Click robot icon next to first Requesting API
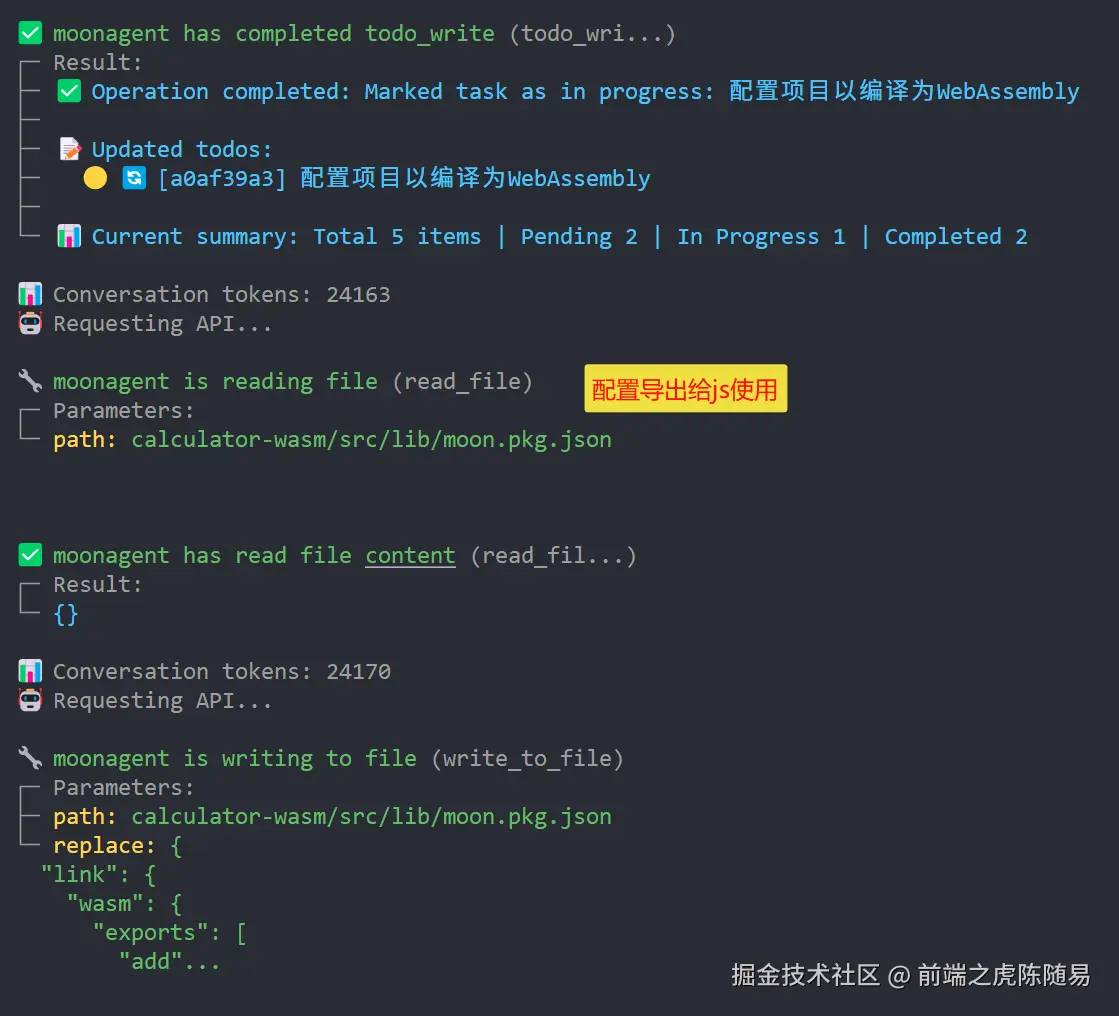 [x=30, y=323]
